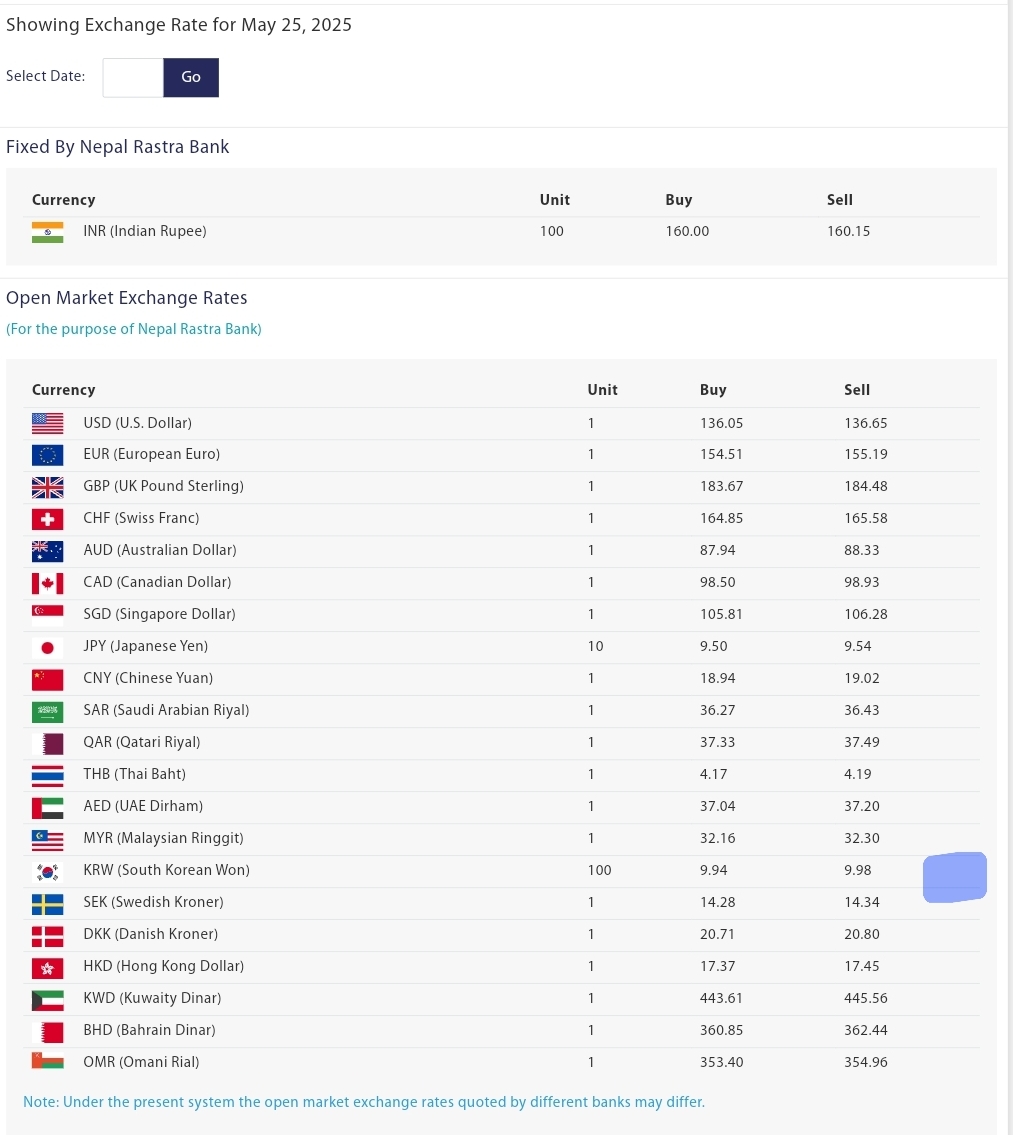
Task: Click the "For the purpose of Nepal Rastra Bank" text
Action: (x=134, y=329)
